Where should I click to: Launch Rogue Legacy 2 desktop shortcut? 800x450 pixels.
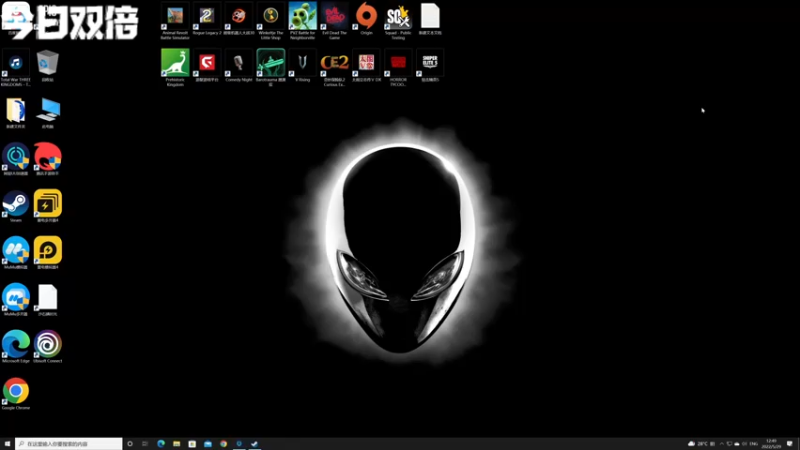click(207, 19)
